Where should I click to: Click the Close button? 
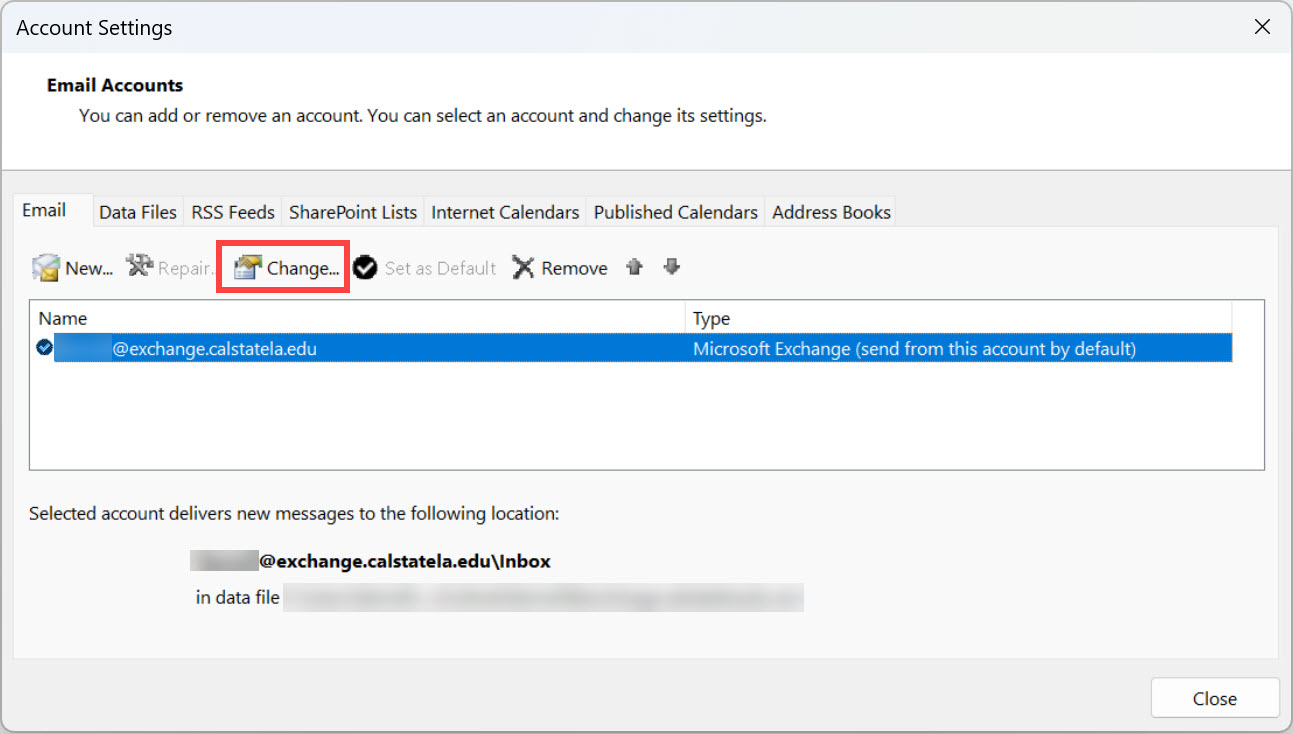coord(1214,698)
